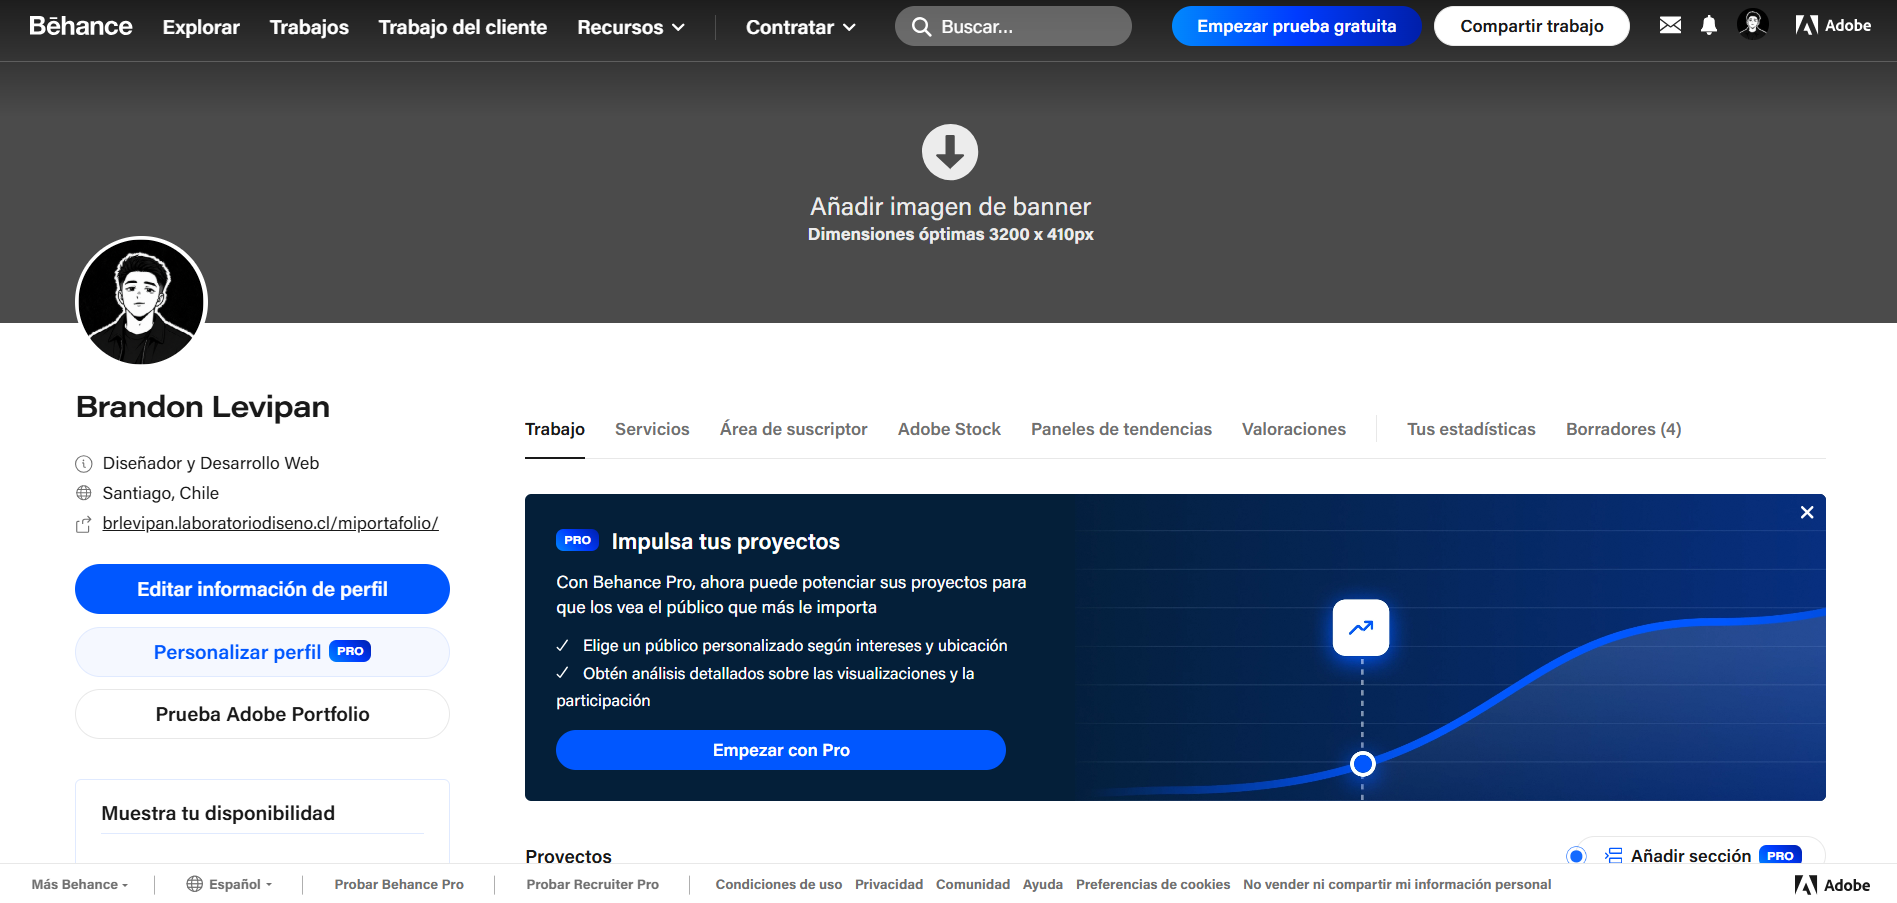Click the external link icon beside portfolio URL
The height and width of the screenshot is (903, 1897).
[84, 524]
